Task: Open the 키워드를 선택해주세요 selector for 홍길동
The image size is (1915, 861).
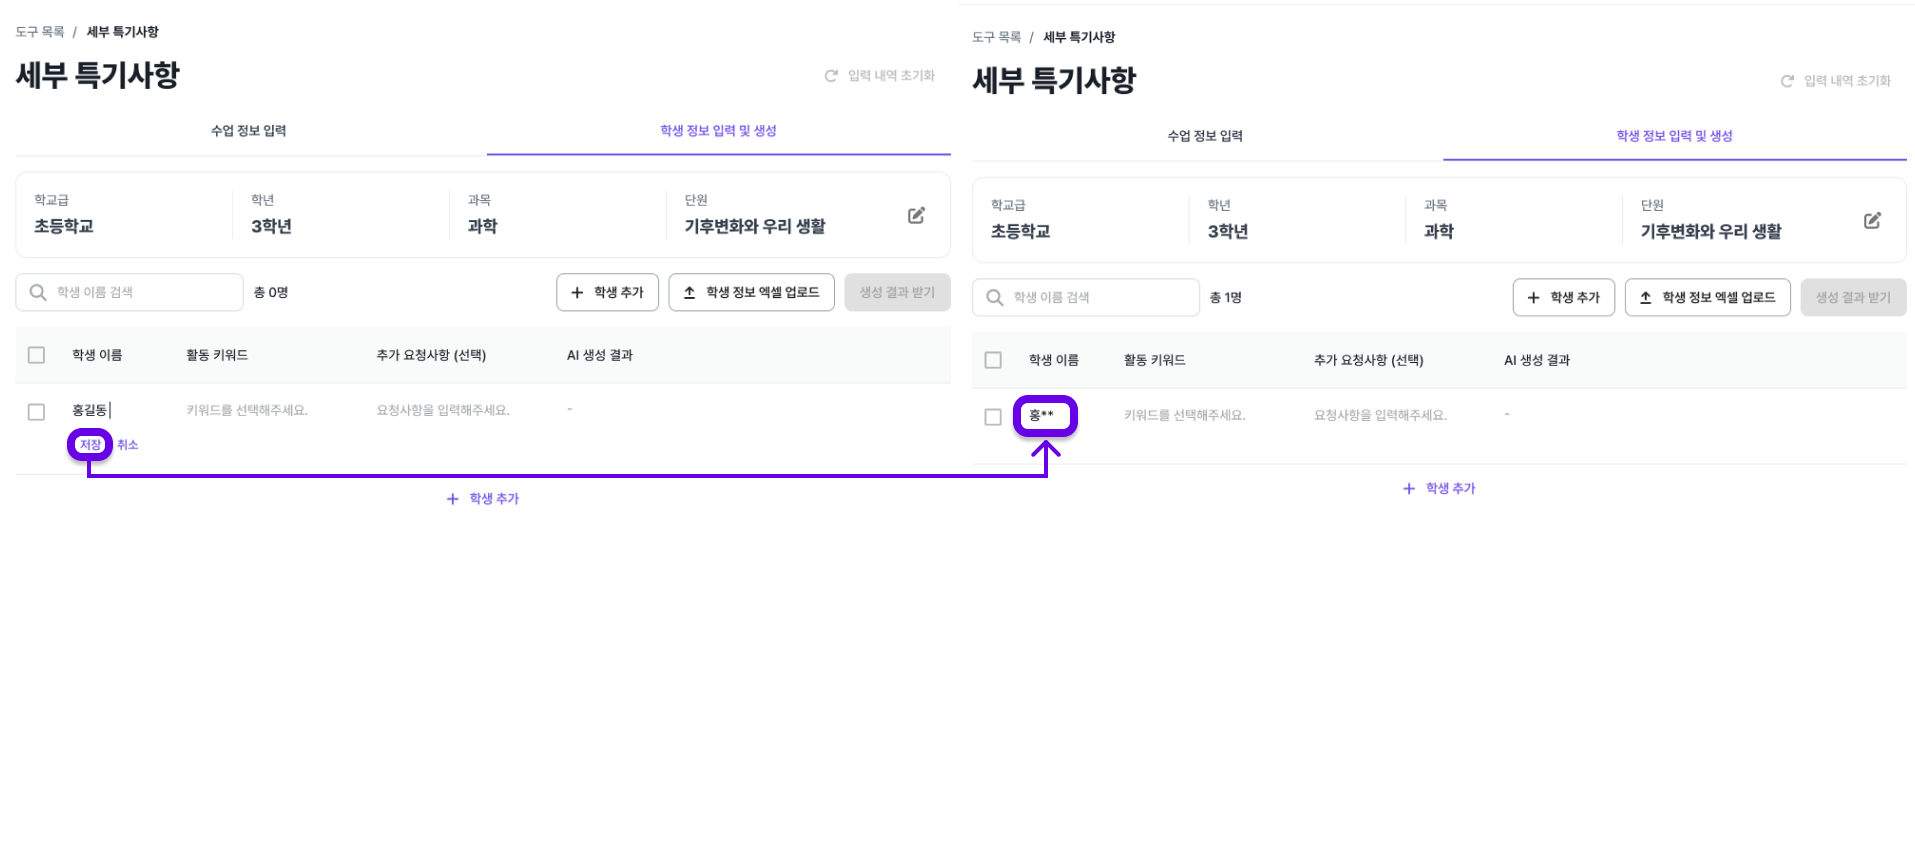Action: coord(247,410)
